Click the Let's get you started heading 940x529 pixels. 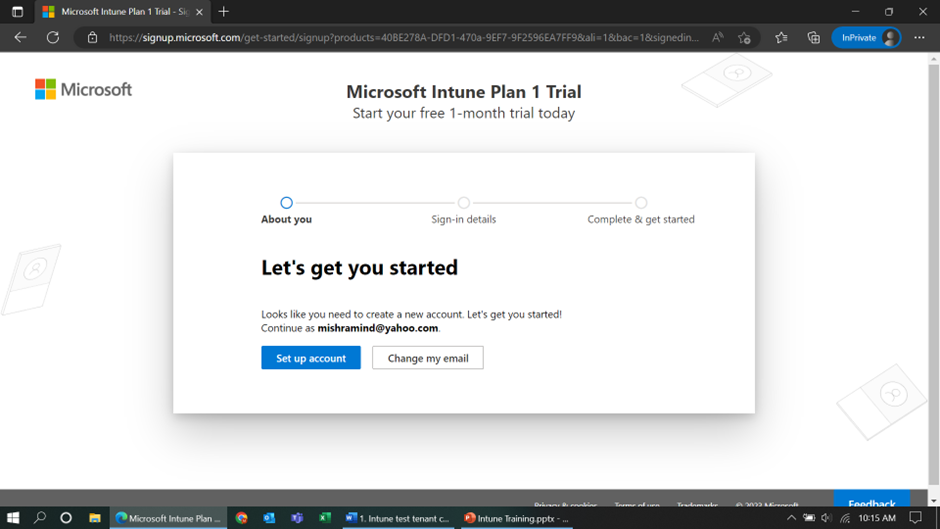(x=359, y=267)
